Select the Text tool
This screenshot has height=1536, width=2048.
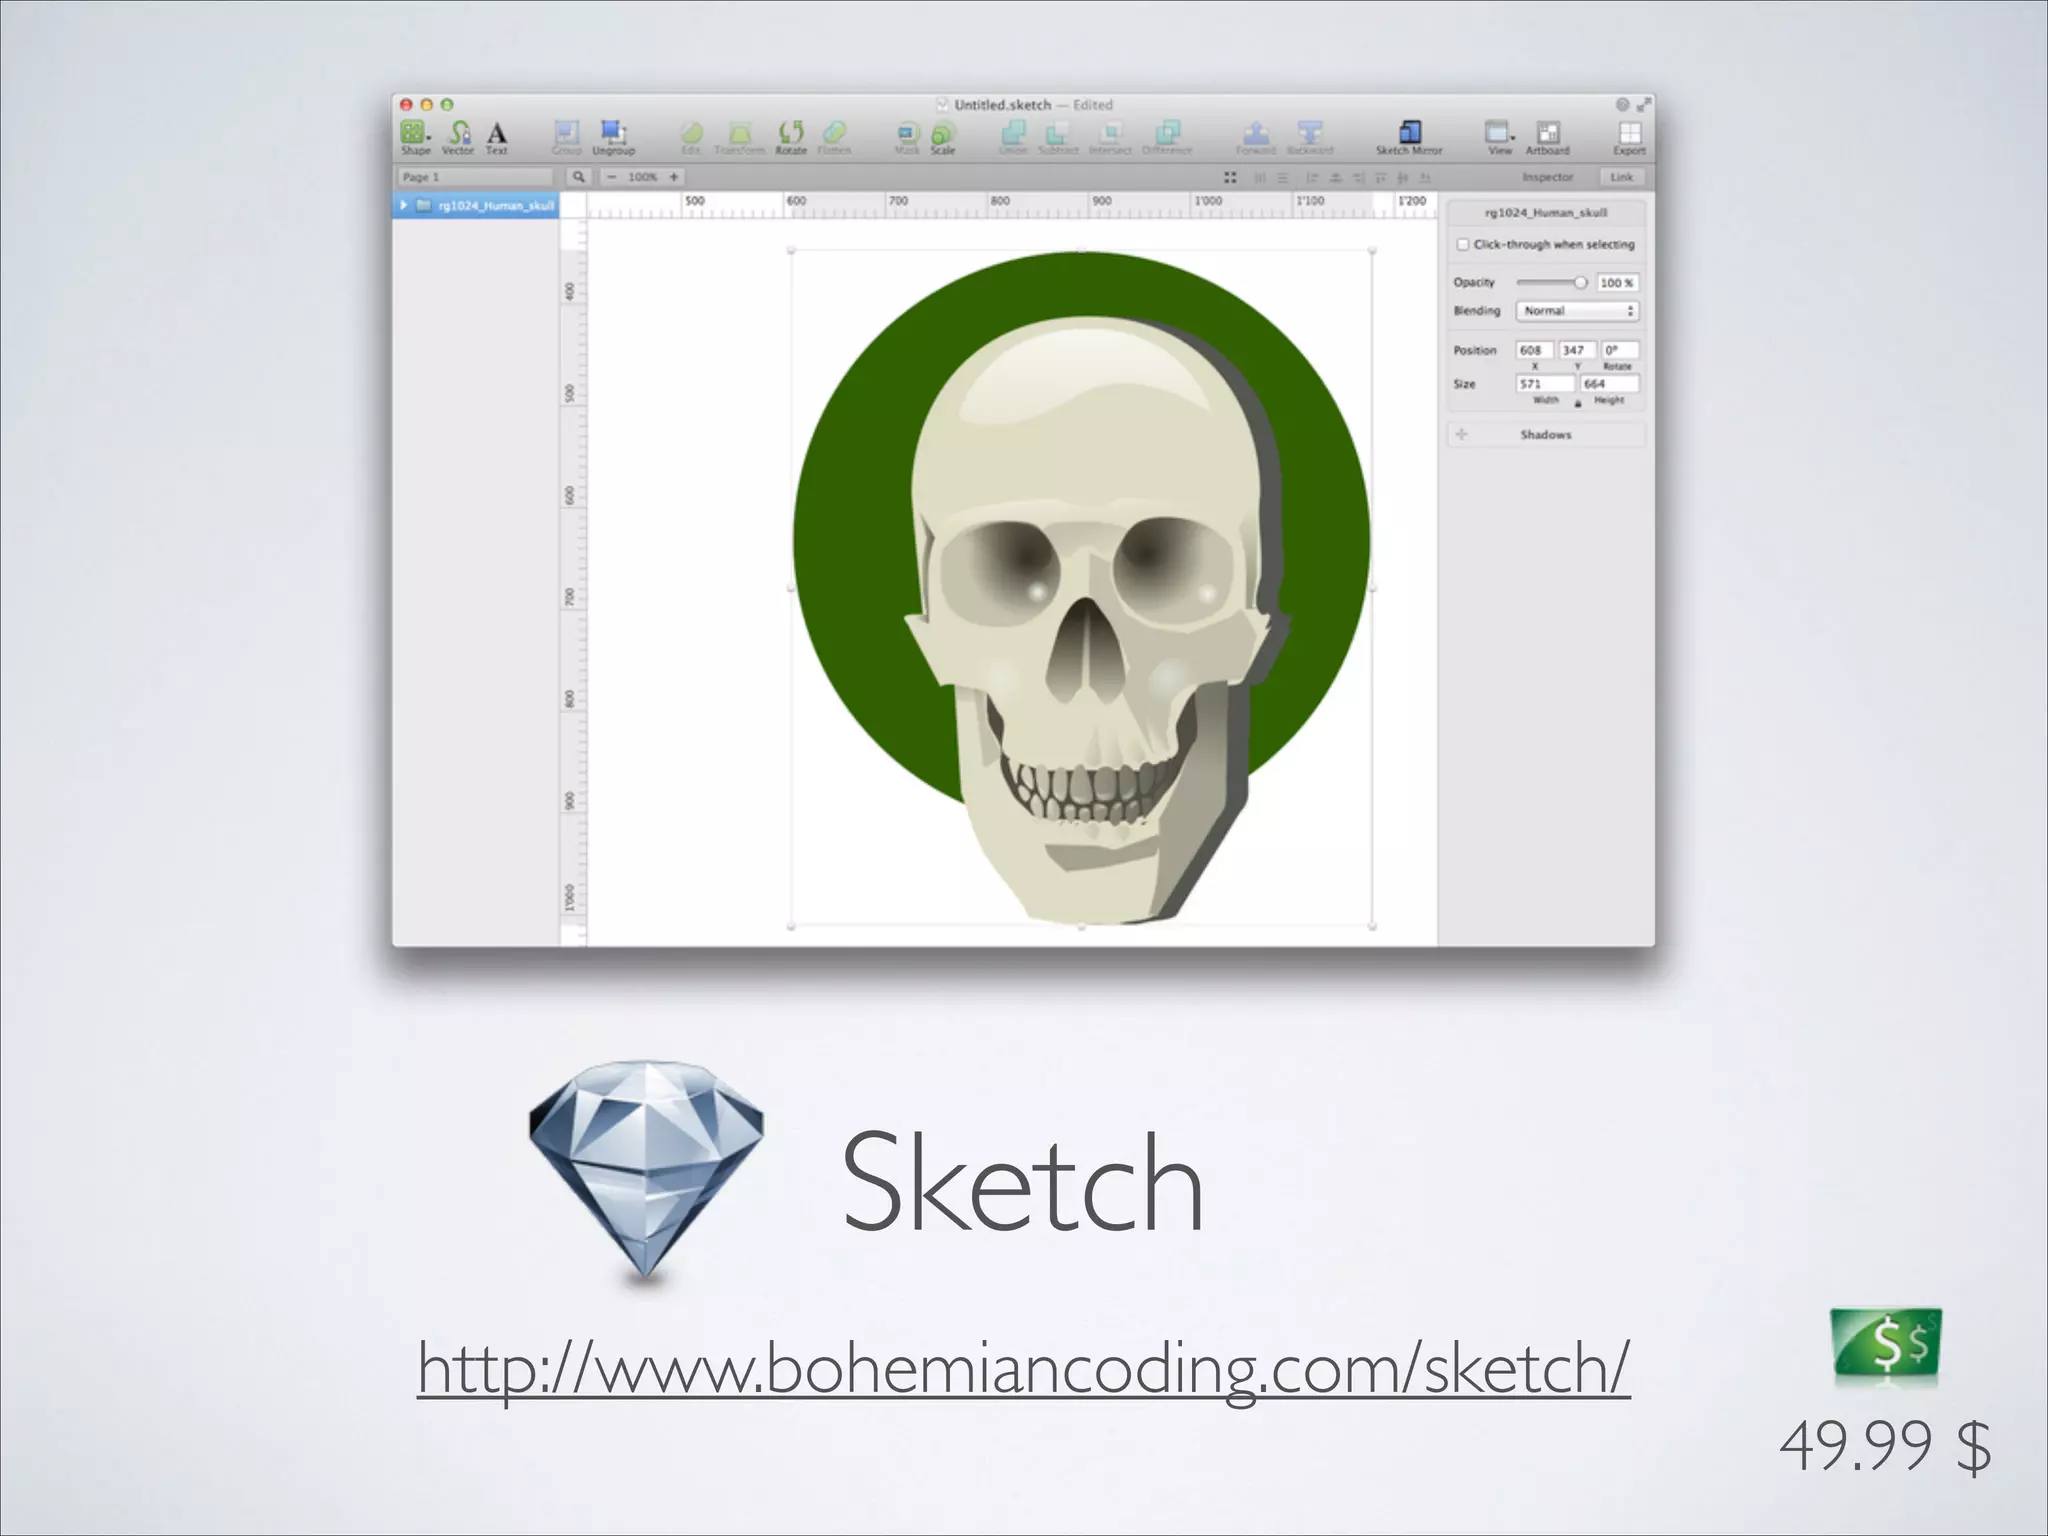pyautogui.click(x=497, y=137)
